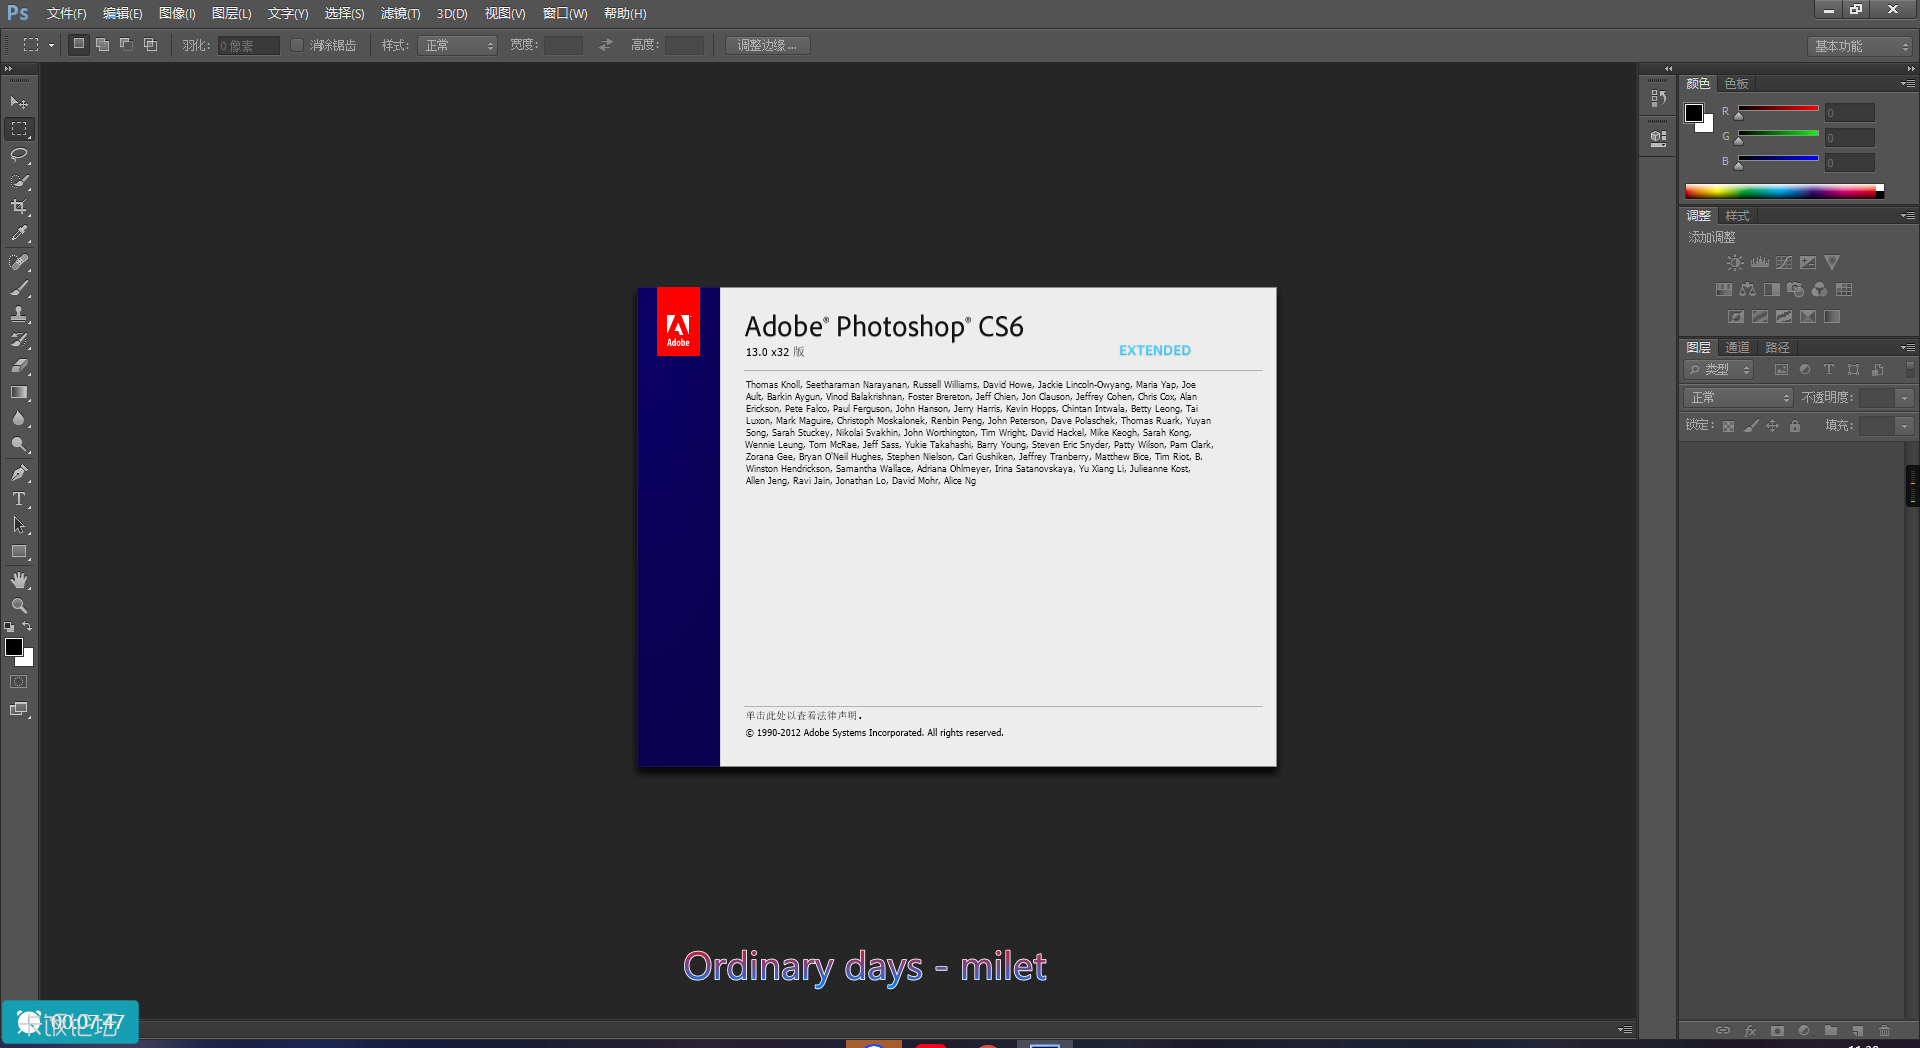Toggle Quick Mask mode
The height and width of the screenshot is (1048, 1920).
point(19,682)
